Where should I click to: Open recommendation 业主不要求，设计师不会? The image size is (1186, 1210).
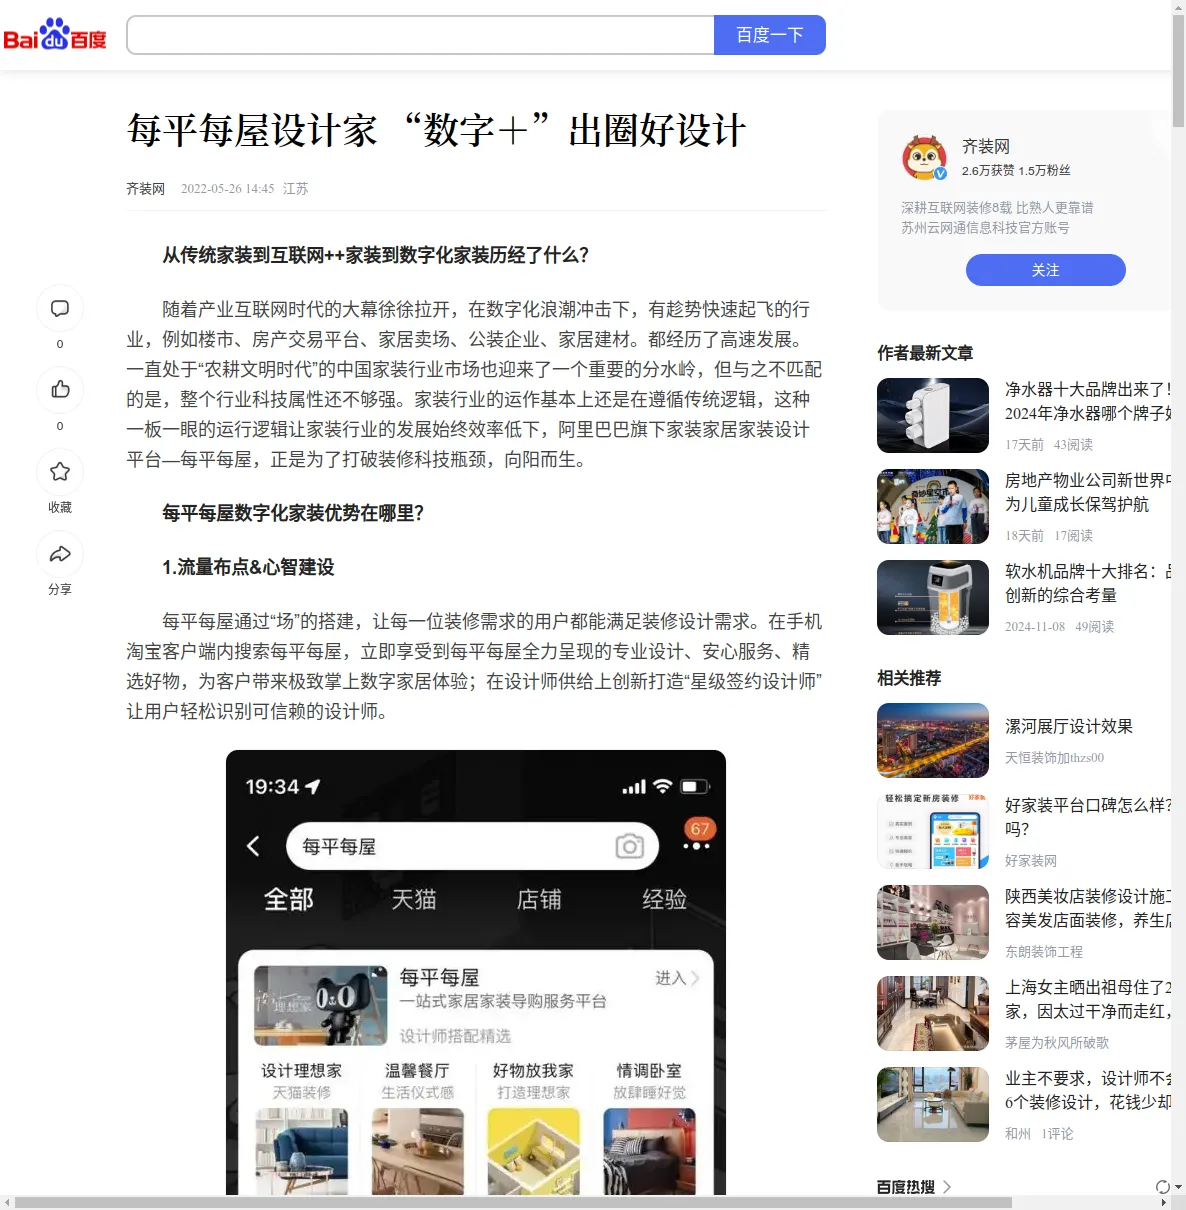pos(1088,1090)
